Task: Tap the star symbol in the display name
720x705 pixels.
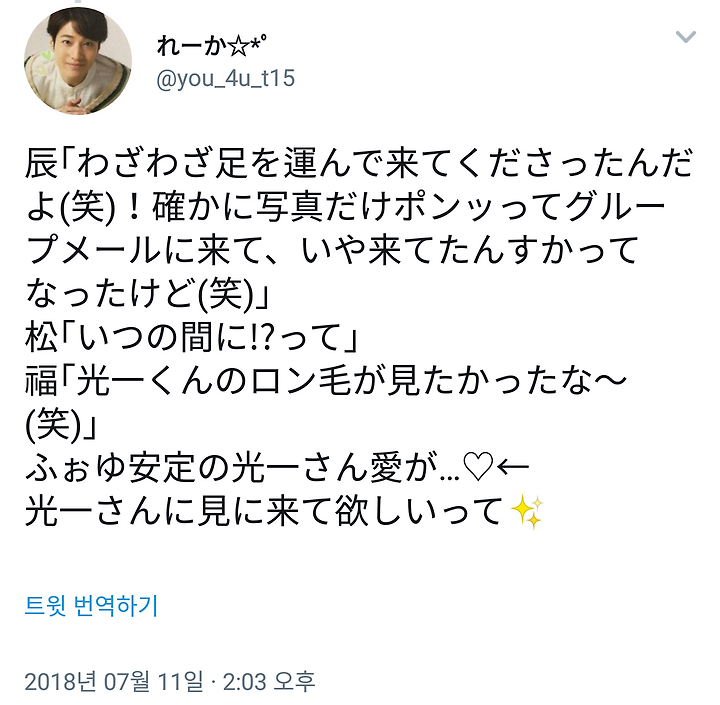Action: coord(238,46)
